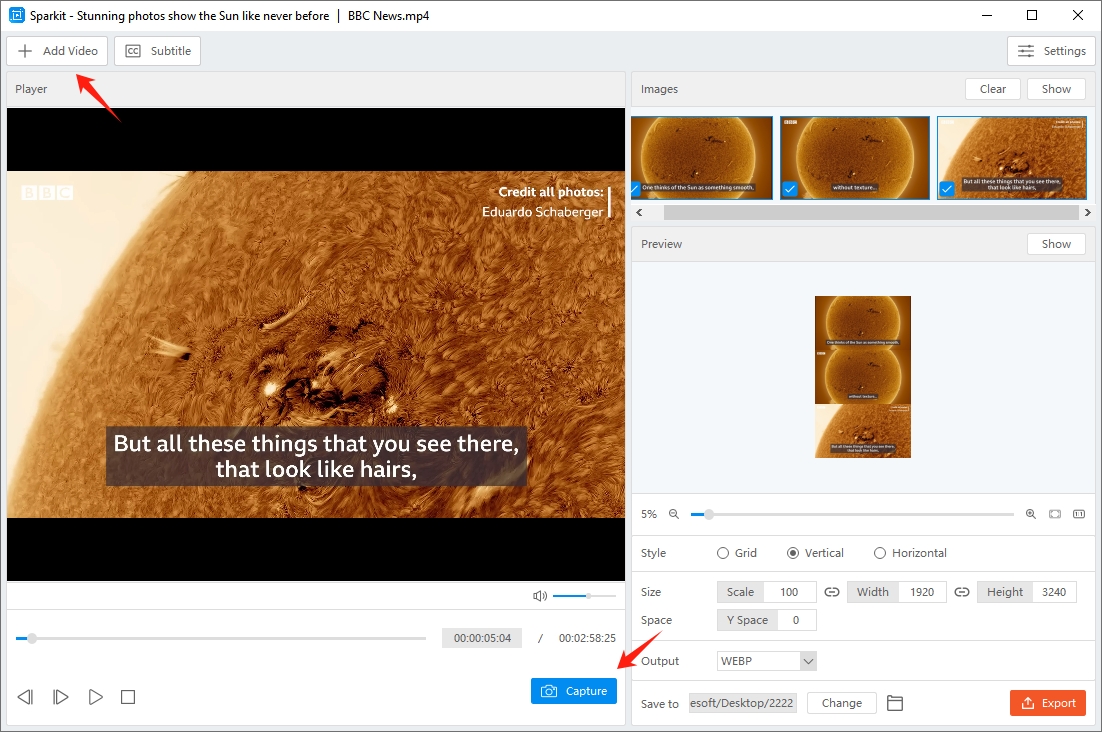Export the combined screenshot image
The height and width of the screenshot is (732, 1102).
1047,703
